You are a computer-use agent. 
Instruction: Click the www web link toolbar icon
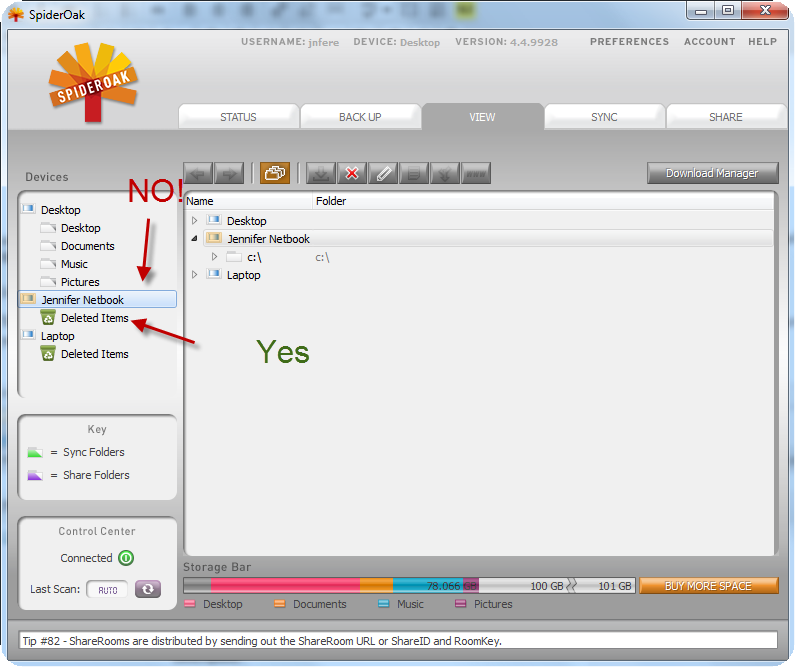pyautogui.click(x=476, y=174)
